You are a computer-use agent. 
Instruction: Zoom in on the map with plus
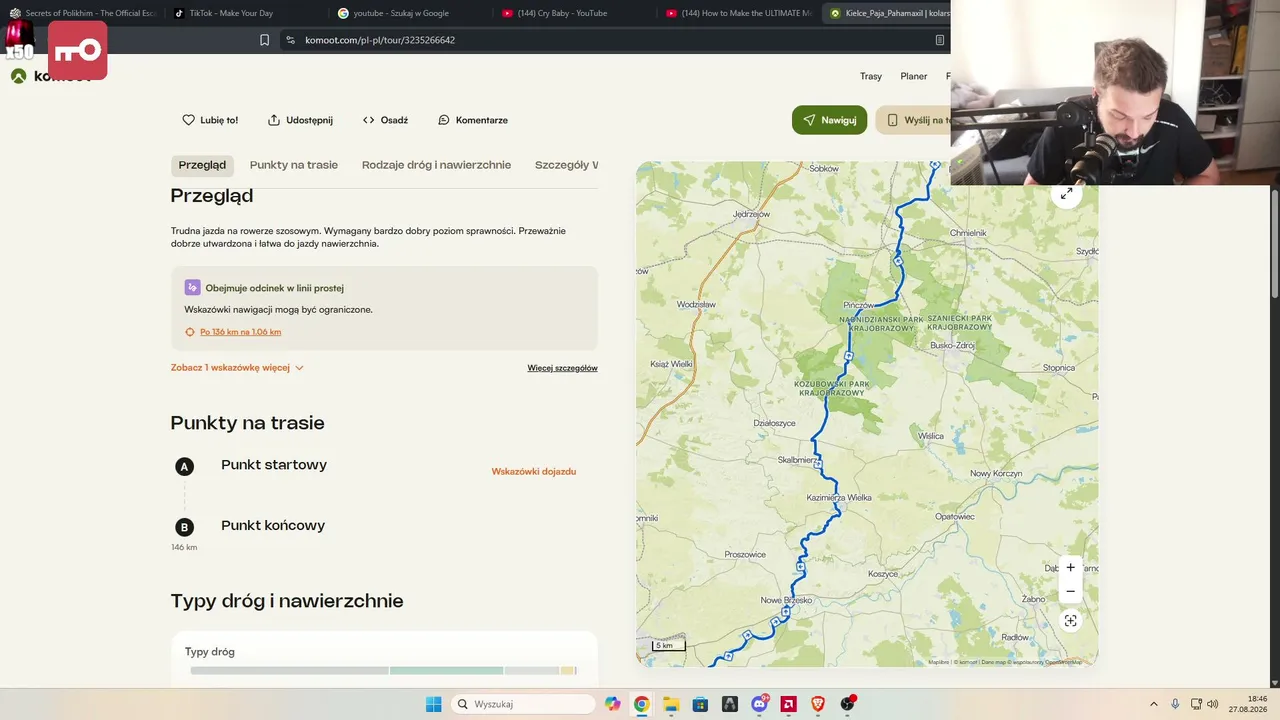[x=1070, y=567]
